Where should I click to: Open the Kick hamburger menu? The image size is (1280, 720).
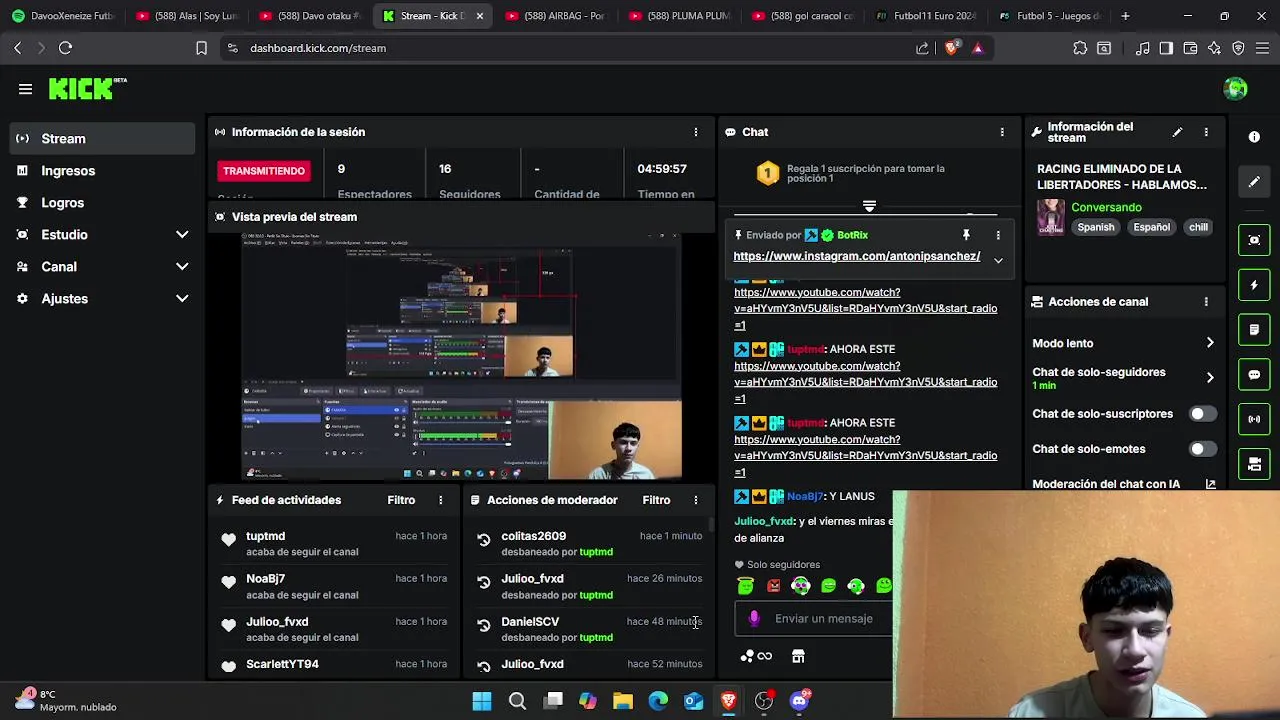[25, 89]
